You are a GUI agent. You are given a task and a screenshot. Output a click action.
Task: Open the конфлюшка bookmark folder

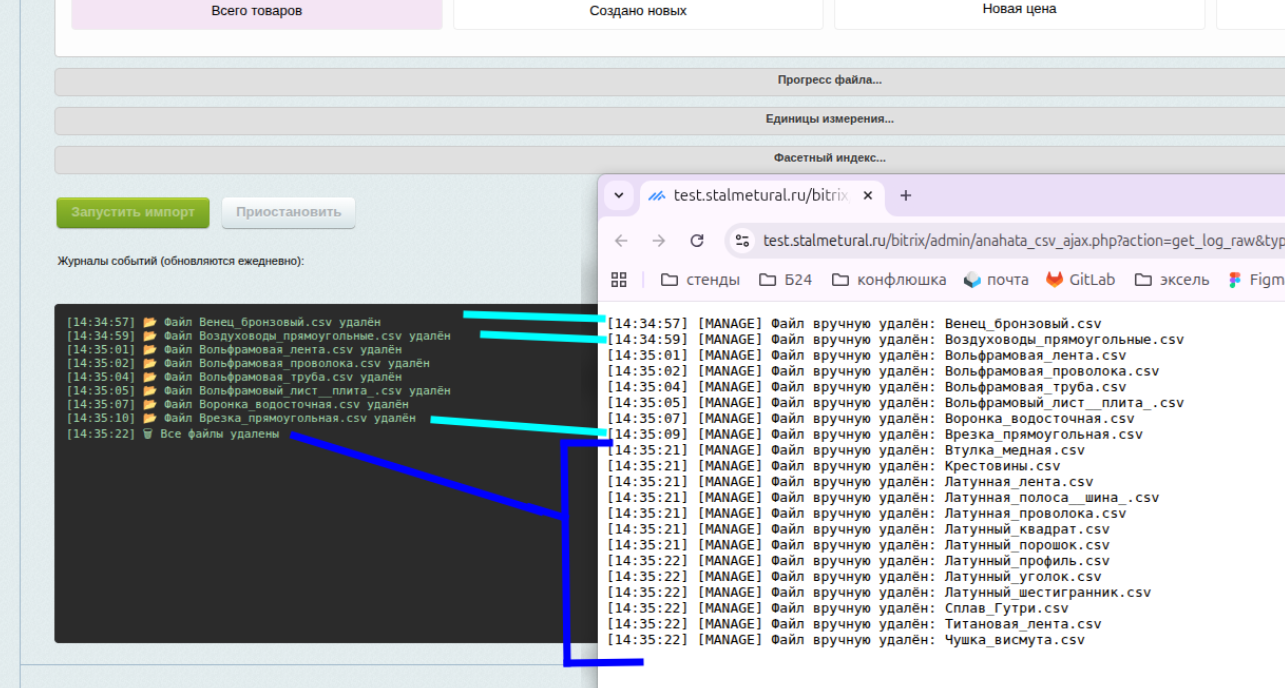[888, 280]
